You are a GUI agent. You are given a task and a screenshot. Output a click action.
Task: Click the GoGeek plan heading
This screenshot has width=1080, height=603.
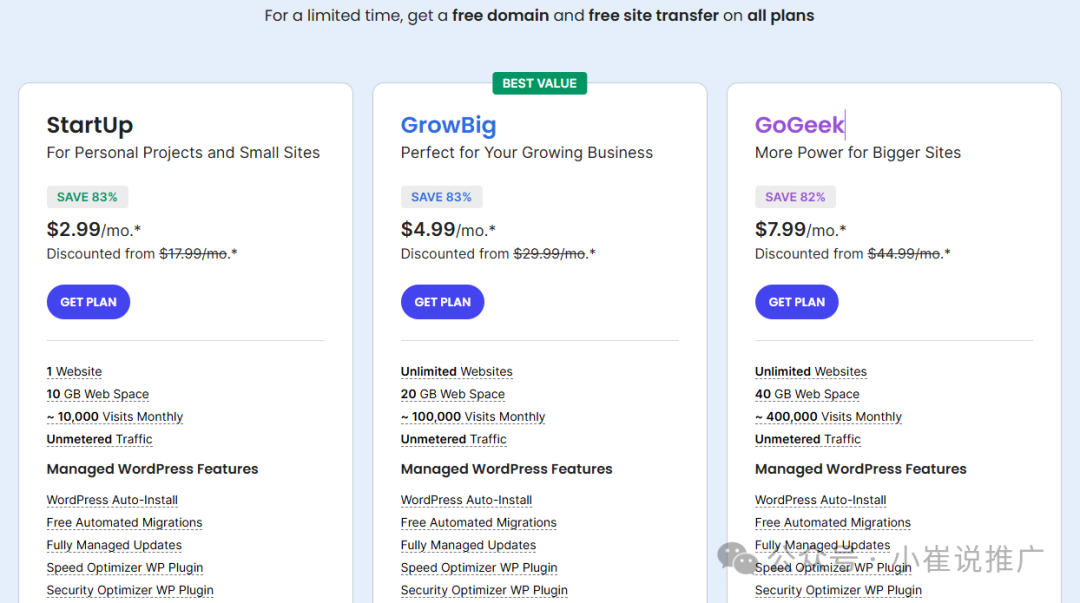click(799, 125)
